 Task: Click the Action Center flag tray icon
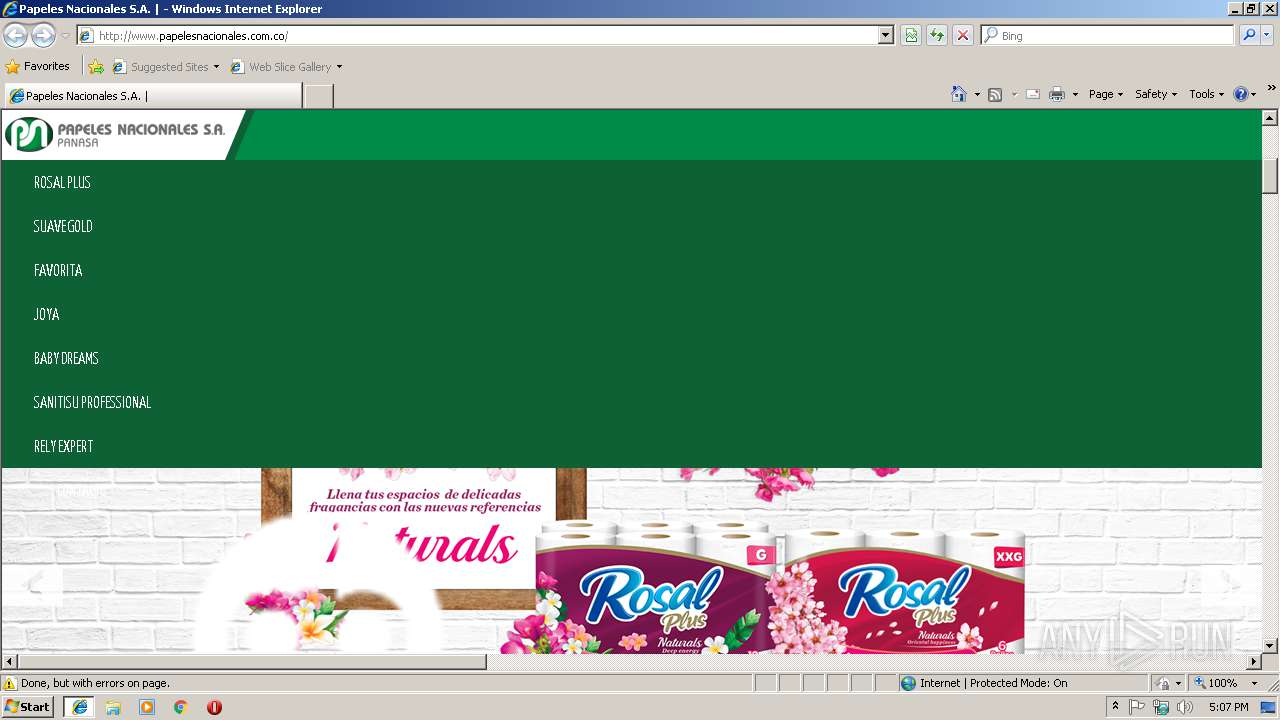point(1137,707)
